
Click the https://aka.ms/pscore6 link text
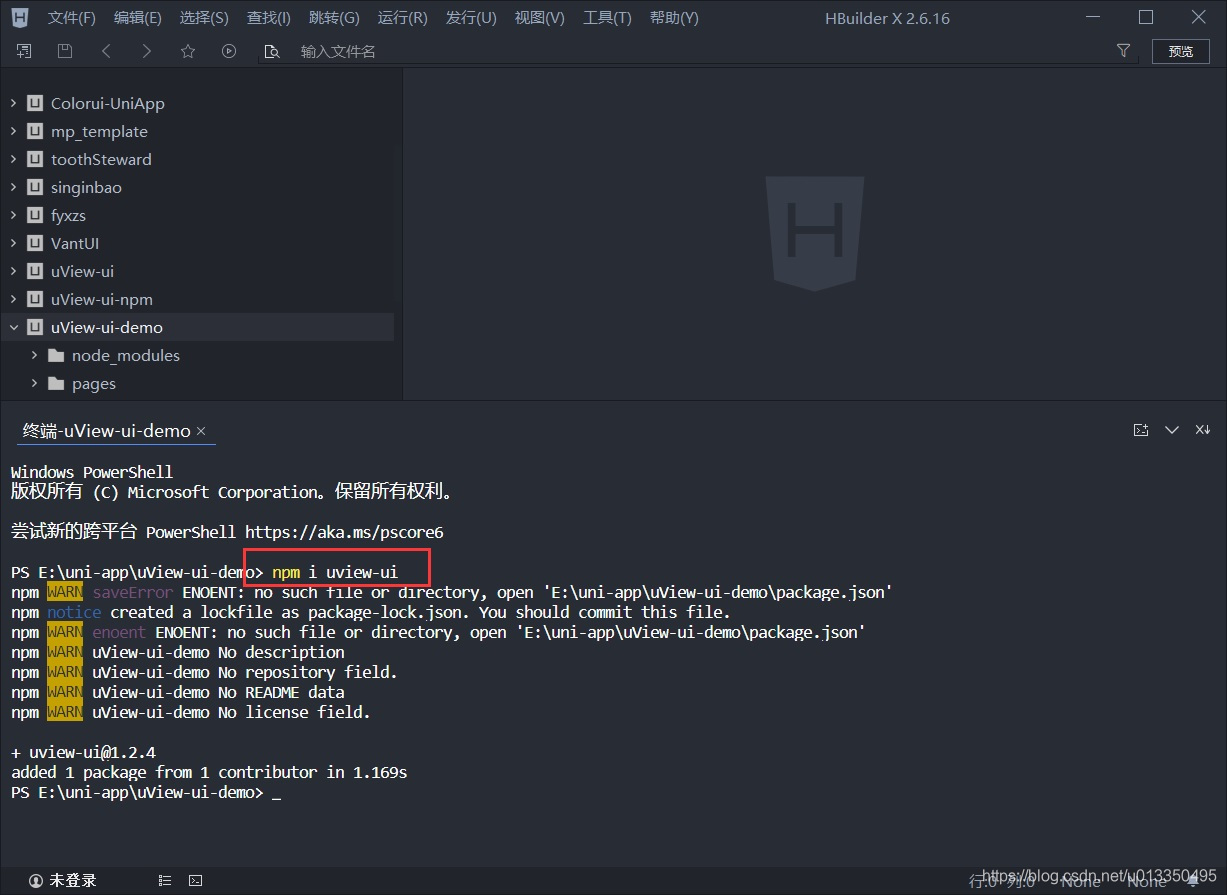(344, 532)
